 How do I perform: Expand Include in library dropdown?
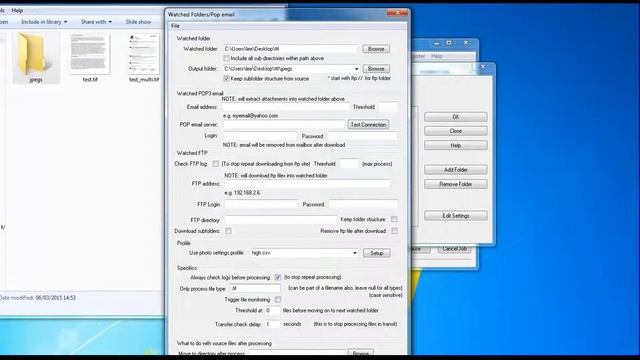(44, 22)
